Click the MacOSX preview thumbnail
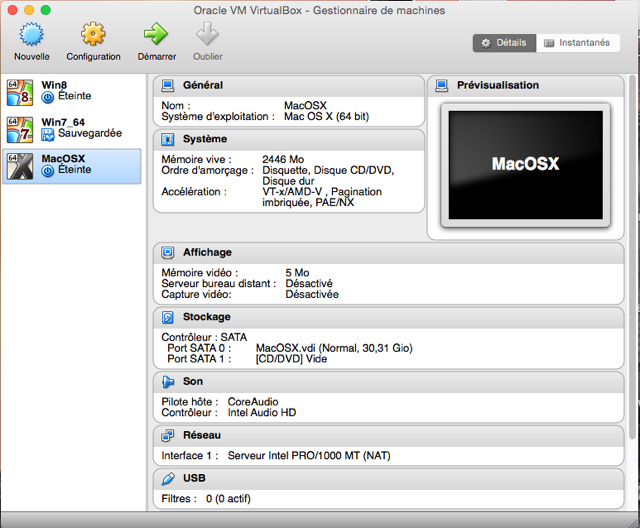 [x=526, y=165]
